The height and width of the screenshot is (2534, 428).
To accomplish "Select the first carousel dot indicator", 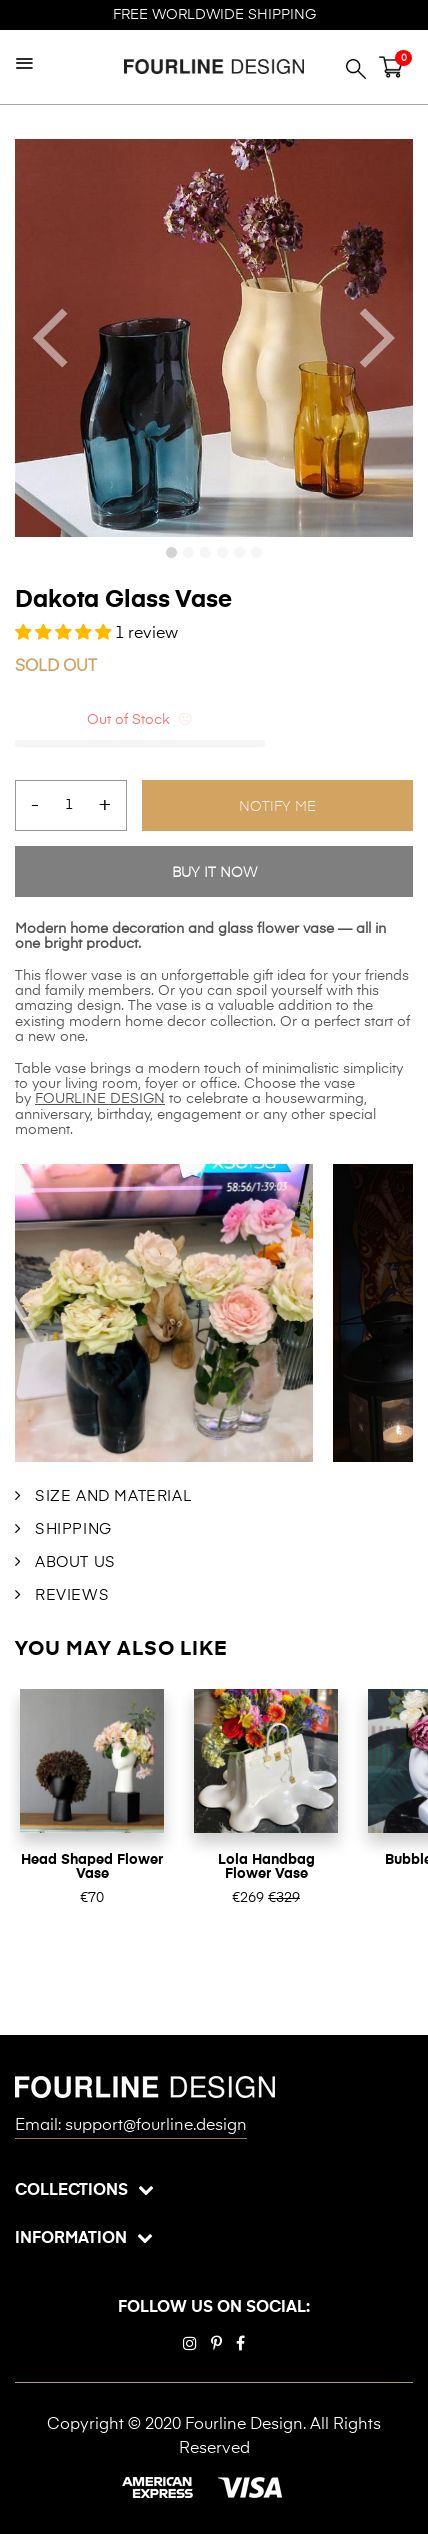I will pyautogui.click(x=172, y=552).
